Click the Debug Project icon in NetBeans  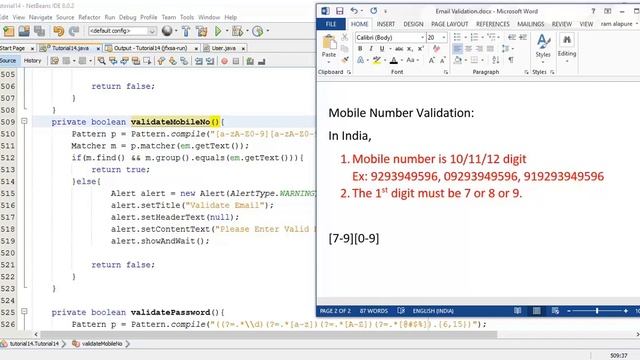237,31
